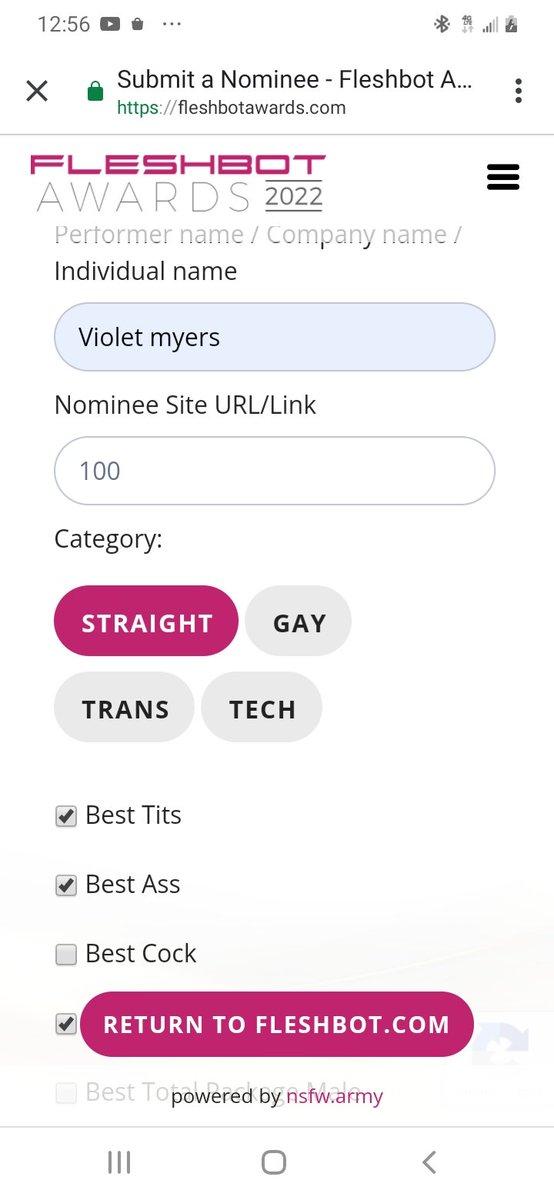The height and width of the screenshot is (1200, 554).
Task: Select the GAY category
Action: pyautogui.click(x=298, y=621)
